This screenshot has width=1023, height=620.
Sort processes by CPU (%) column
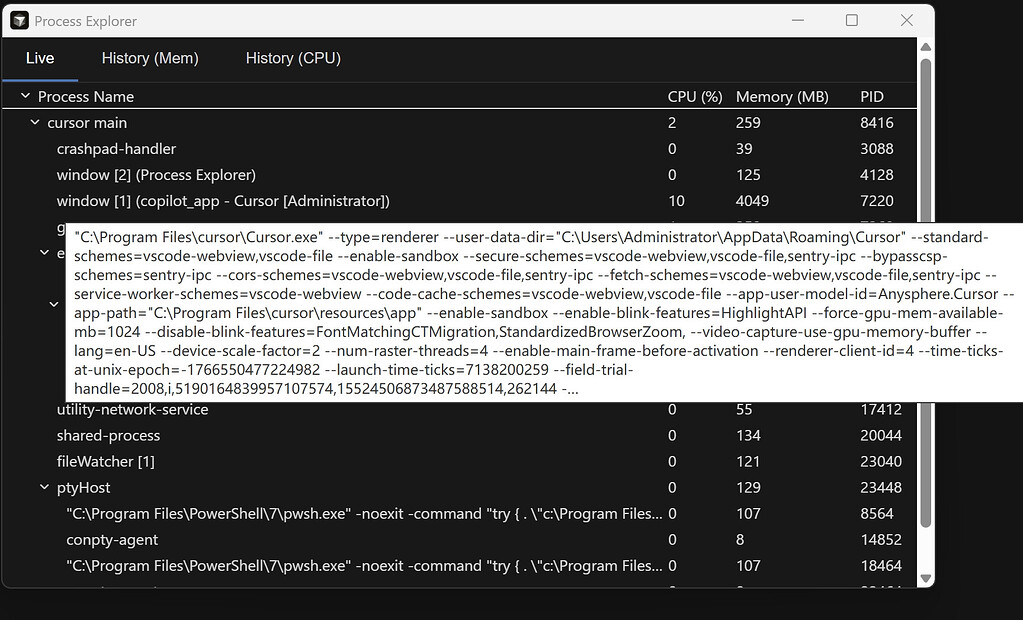[694, 96]
